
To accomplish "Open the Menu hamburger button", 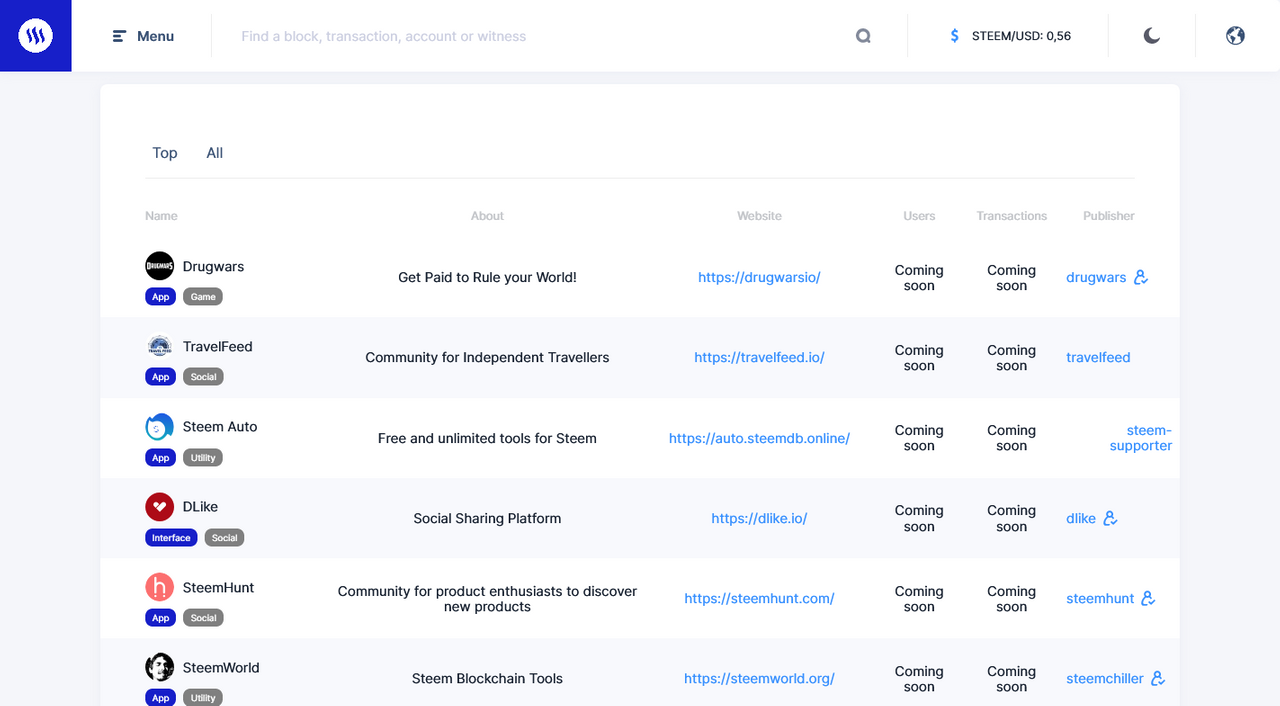I will (x=143, y=36).
